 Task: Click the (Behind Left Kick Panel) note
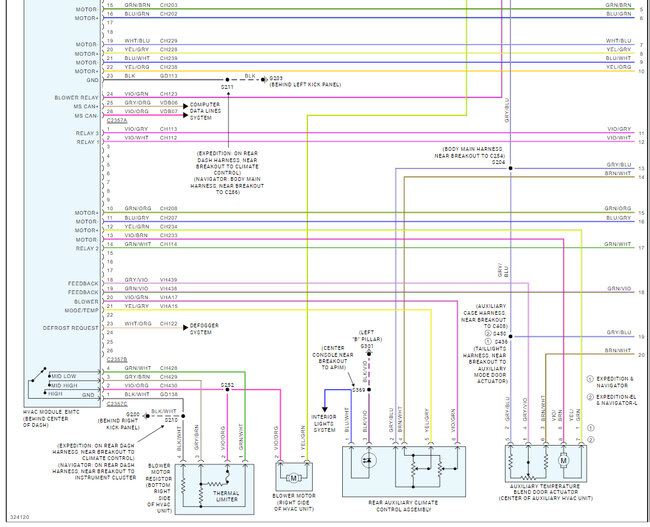point(306,85)
